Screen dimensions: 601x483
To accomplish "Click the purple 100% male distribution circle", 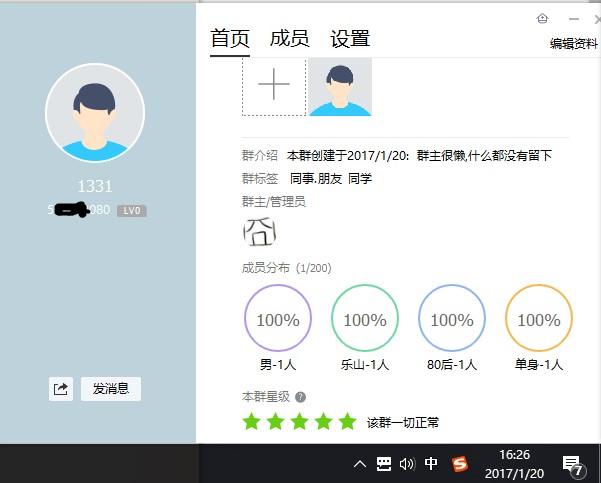I will [278, 318].
